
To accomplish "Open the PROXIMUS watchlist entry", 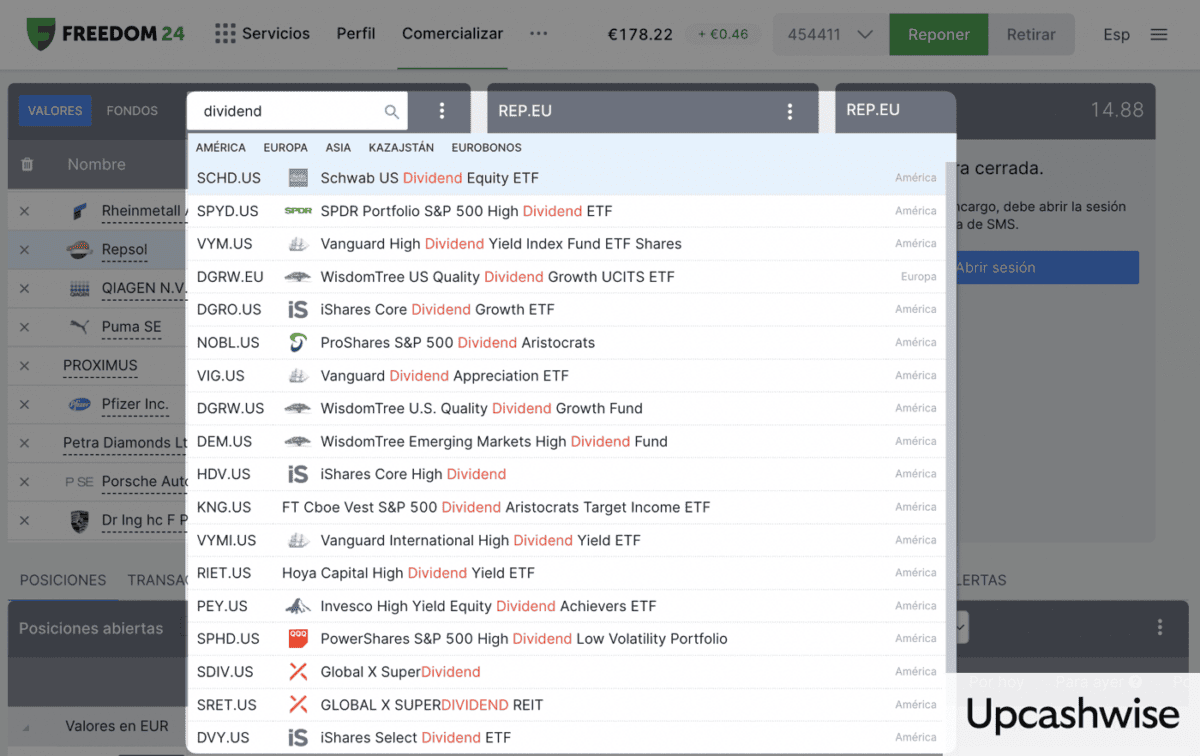I will tap(100, 366).
